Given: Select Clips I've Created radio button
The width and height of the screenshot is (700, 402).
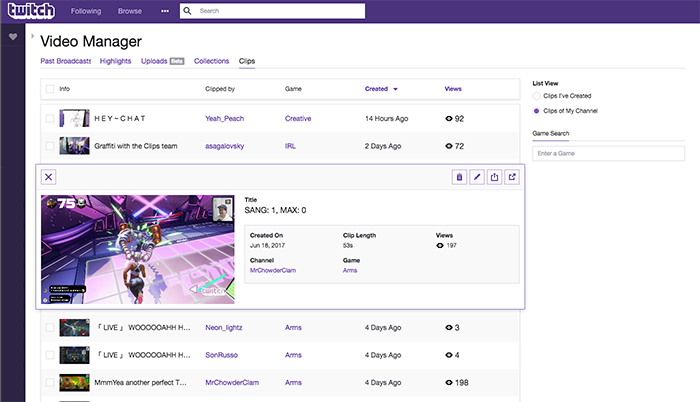Looking at the screenshot, I should tap(536, 96).
